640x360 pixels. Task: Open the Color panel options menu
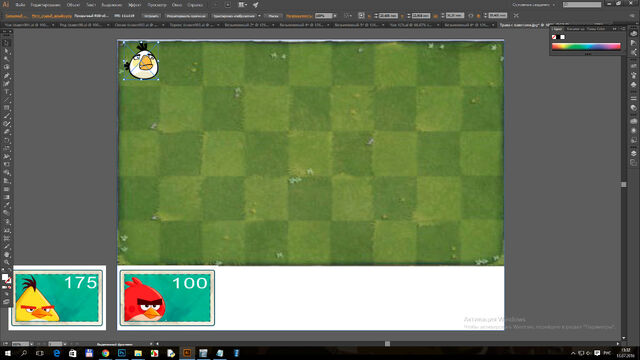623,29
